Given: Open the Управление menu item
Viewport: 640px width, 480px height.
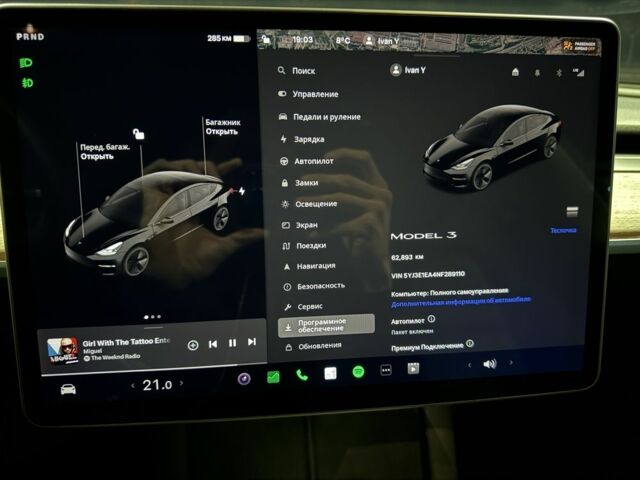Looking at the screenshot, I should click(x=308, y=94).
